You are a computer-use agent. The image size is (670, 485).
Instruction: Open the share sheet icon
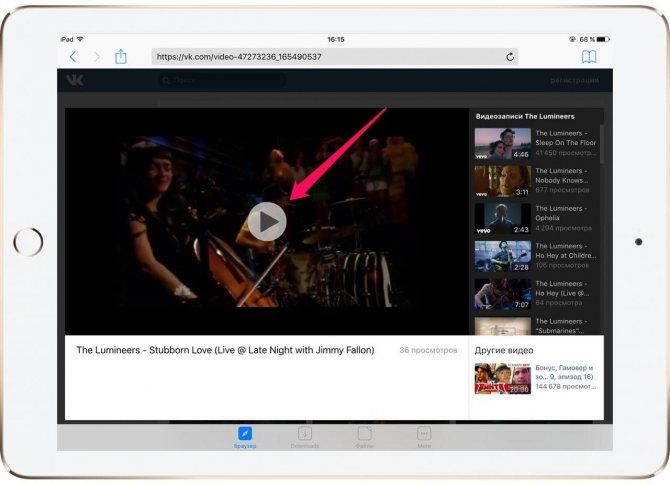click(x=121, y=56)
